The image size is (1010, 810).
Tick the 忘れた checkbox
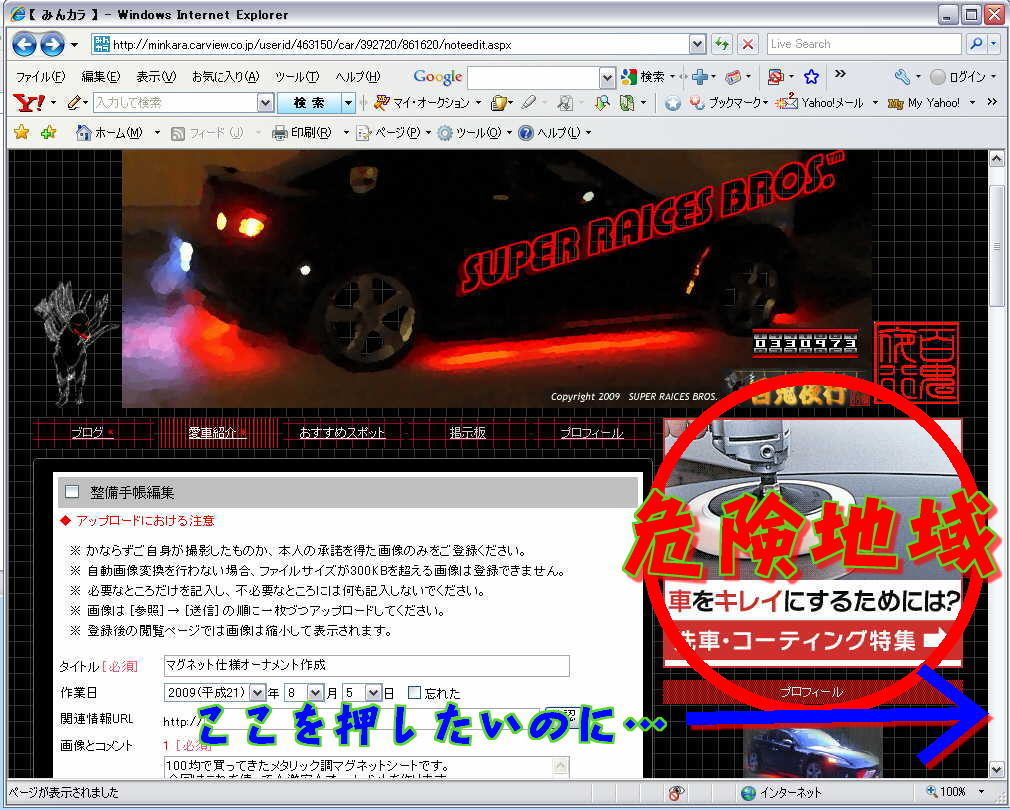pyautogui.click(x=414, y=692)
